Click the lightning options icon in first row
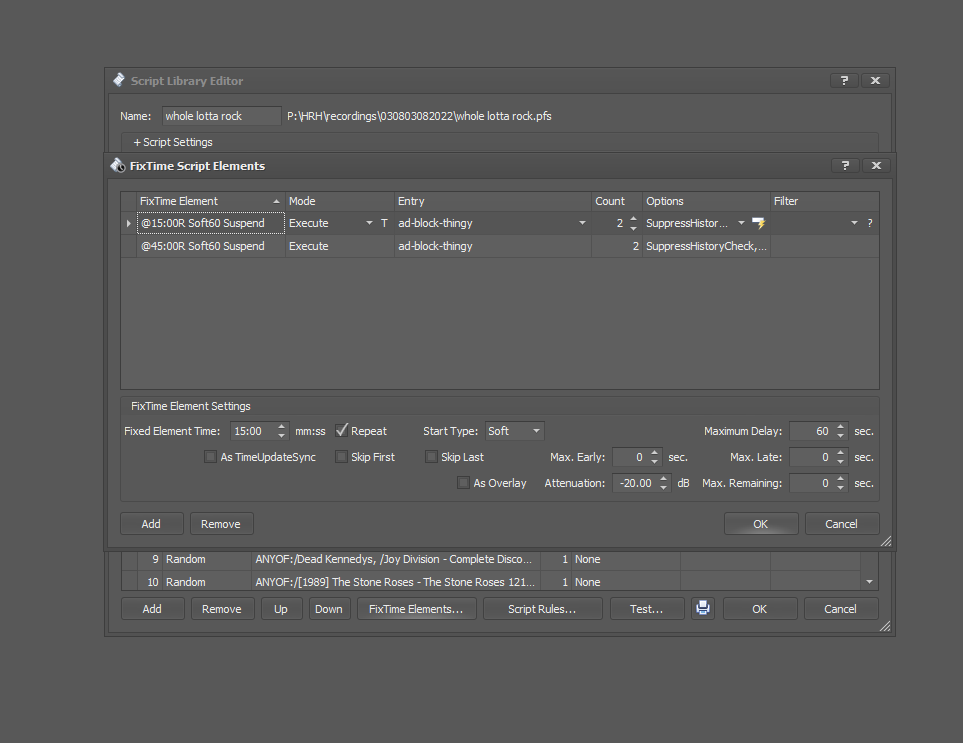This screenshot has height=743, width=963. pyautogui.click(x=758, y=223)
